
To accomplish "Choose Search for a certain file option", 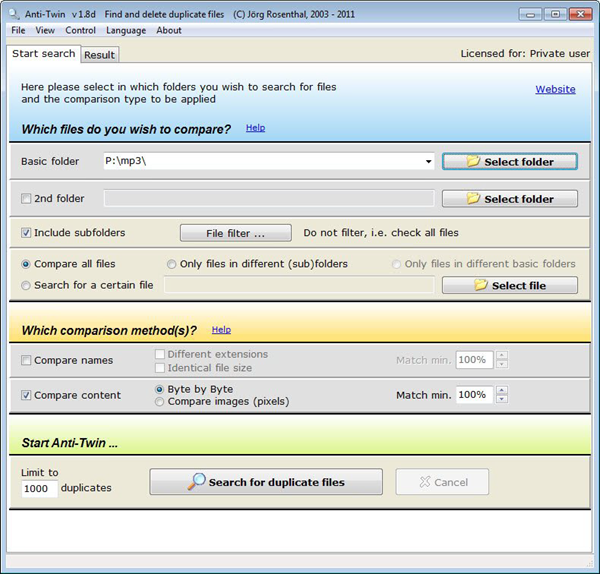I will pyautogui.click(x=27, y=285).
